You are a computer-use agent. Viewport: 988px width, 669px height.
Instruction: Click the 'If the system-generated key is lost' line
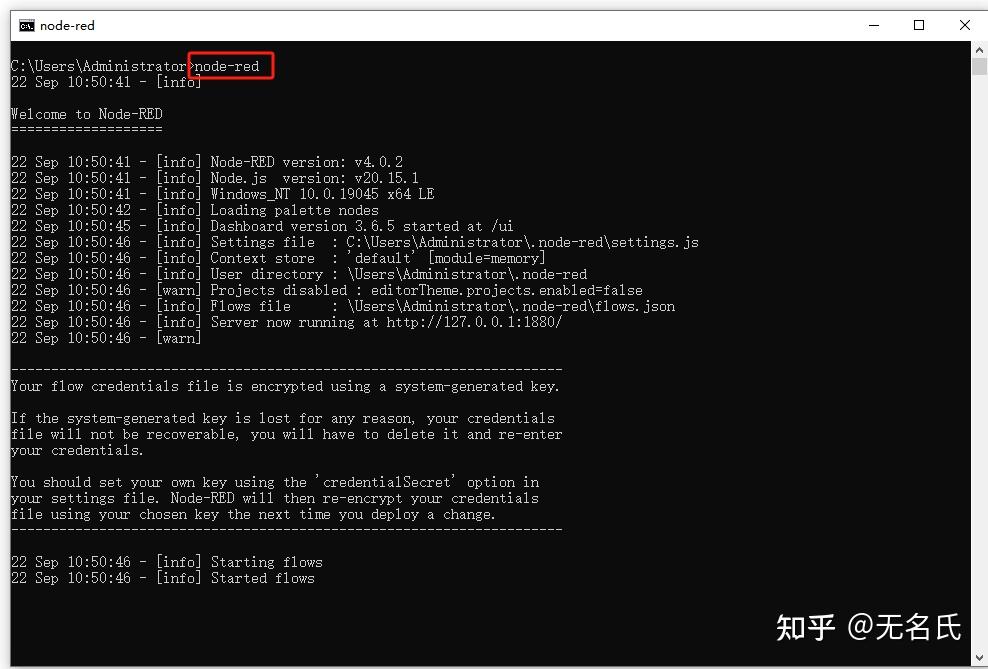pyautogui.click(x=283, y=418)
